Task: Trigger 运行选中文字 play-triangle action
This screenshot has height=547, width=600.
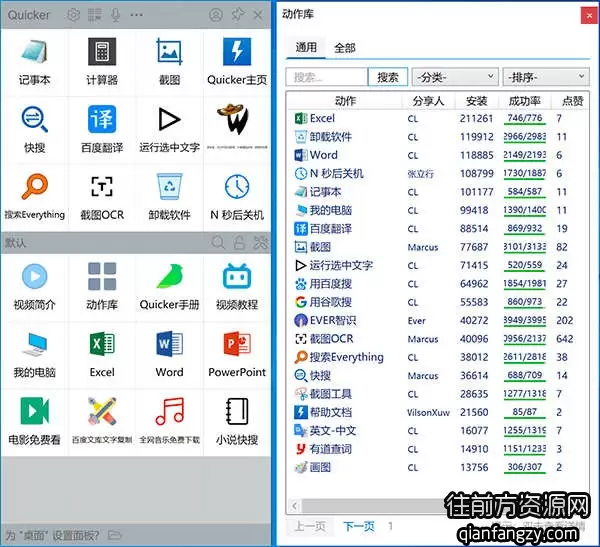Action: (x=170, y=130)
